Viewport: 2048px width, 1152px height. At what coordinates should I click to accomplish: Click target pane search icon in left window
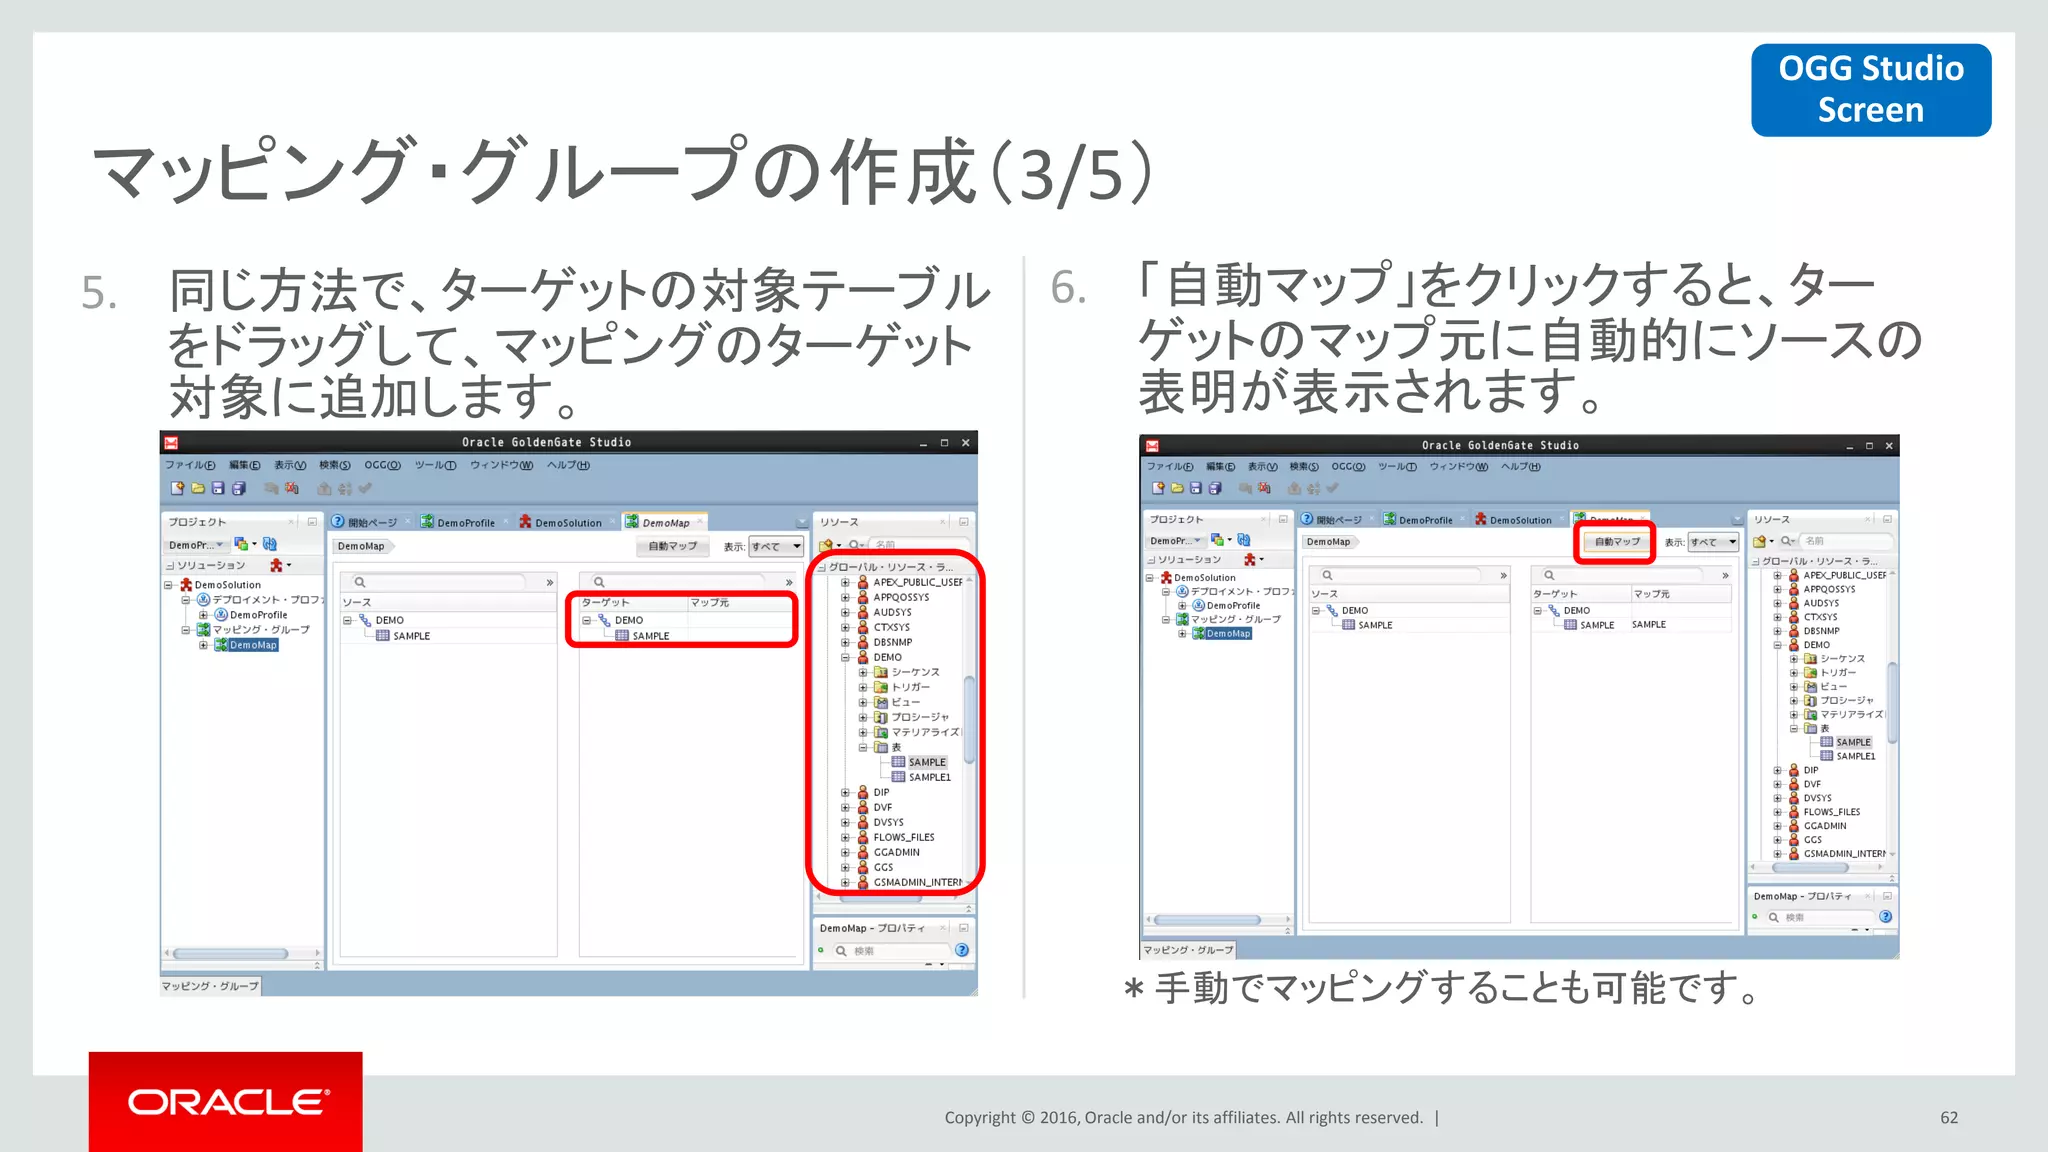[599, 582]
